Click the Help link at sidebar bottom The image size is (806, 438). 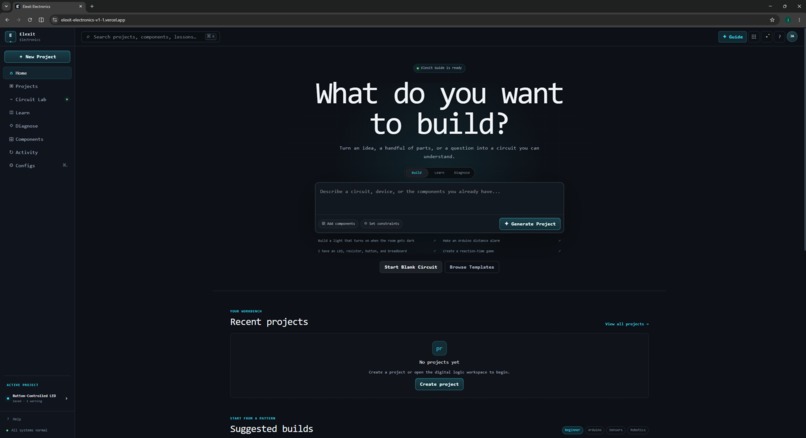14,419
